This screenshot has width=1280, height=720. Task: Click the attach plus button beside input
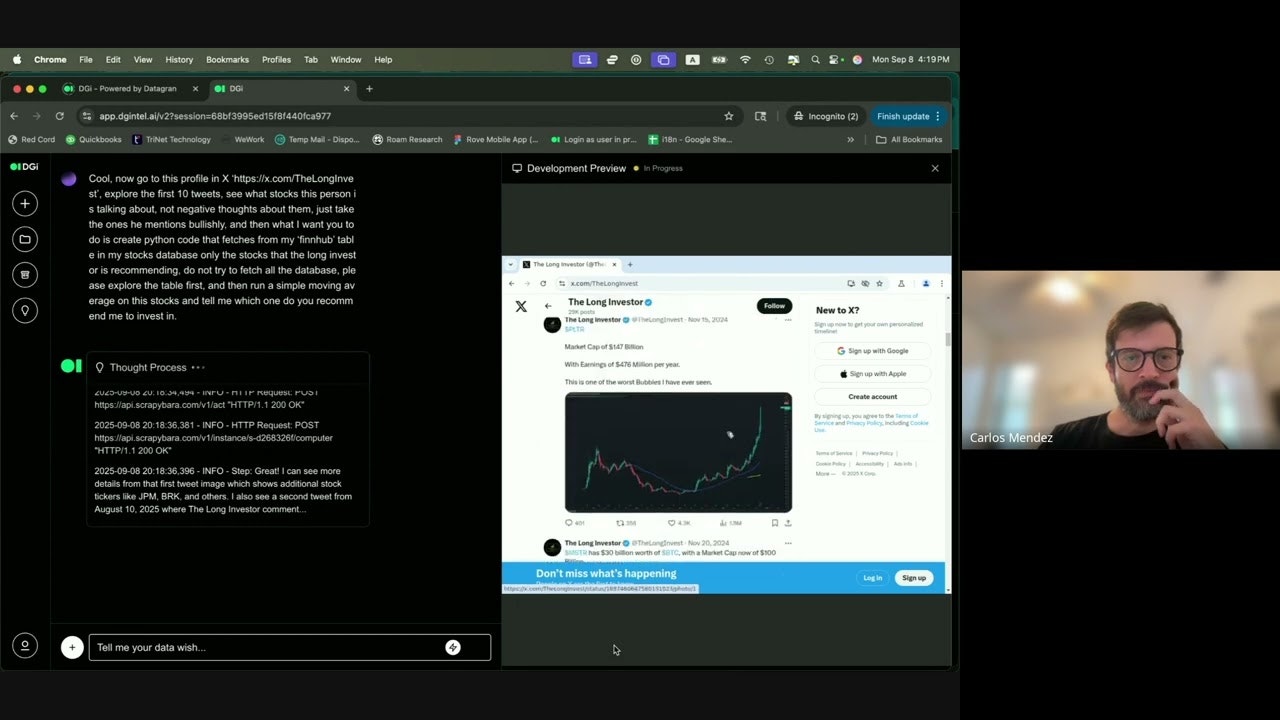pos(72,647)
